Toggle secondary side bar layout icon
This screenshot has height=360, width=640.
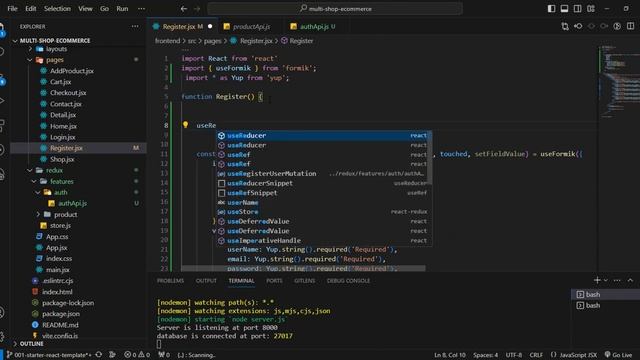click(x=577, y=9)
